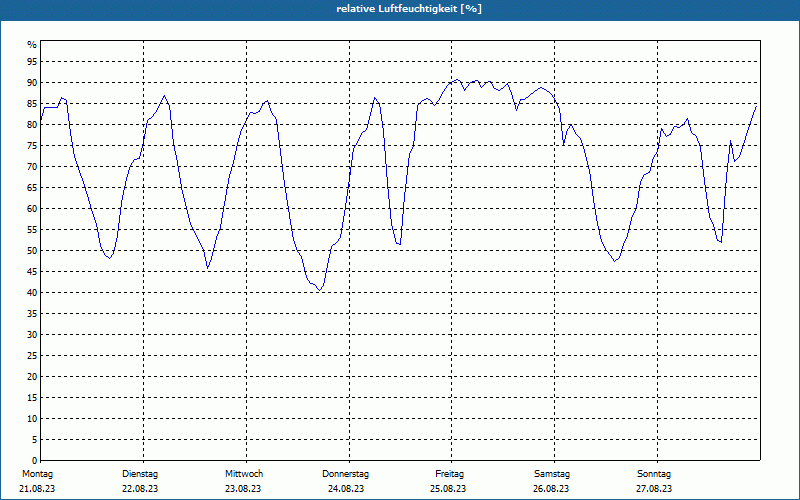
Task: Click the date 25.08.23
Action: 448,489
